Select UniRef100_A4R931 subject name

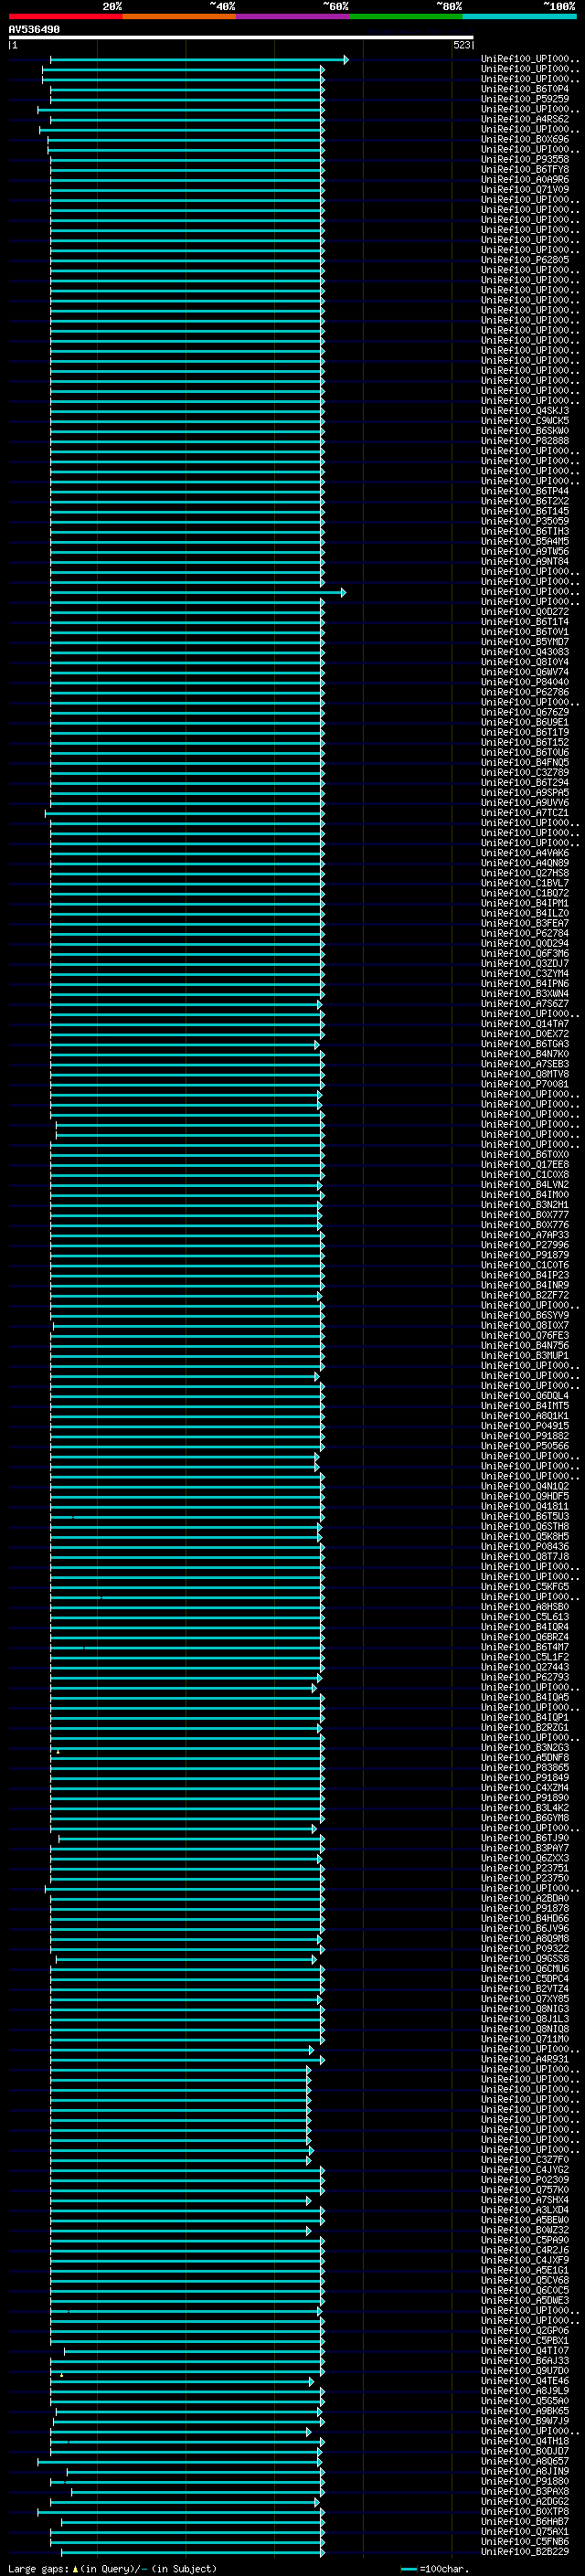pos(525,2060)
